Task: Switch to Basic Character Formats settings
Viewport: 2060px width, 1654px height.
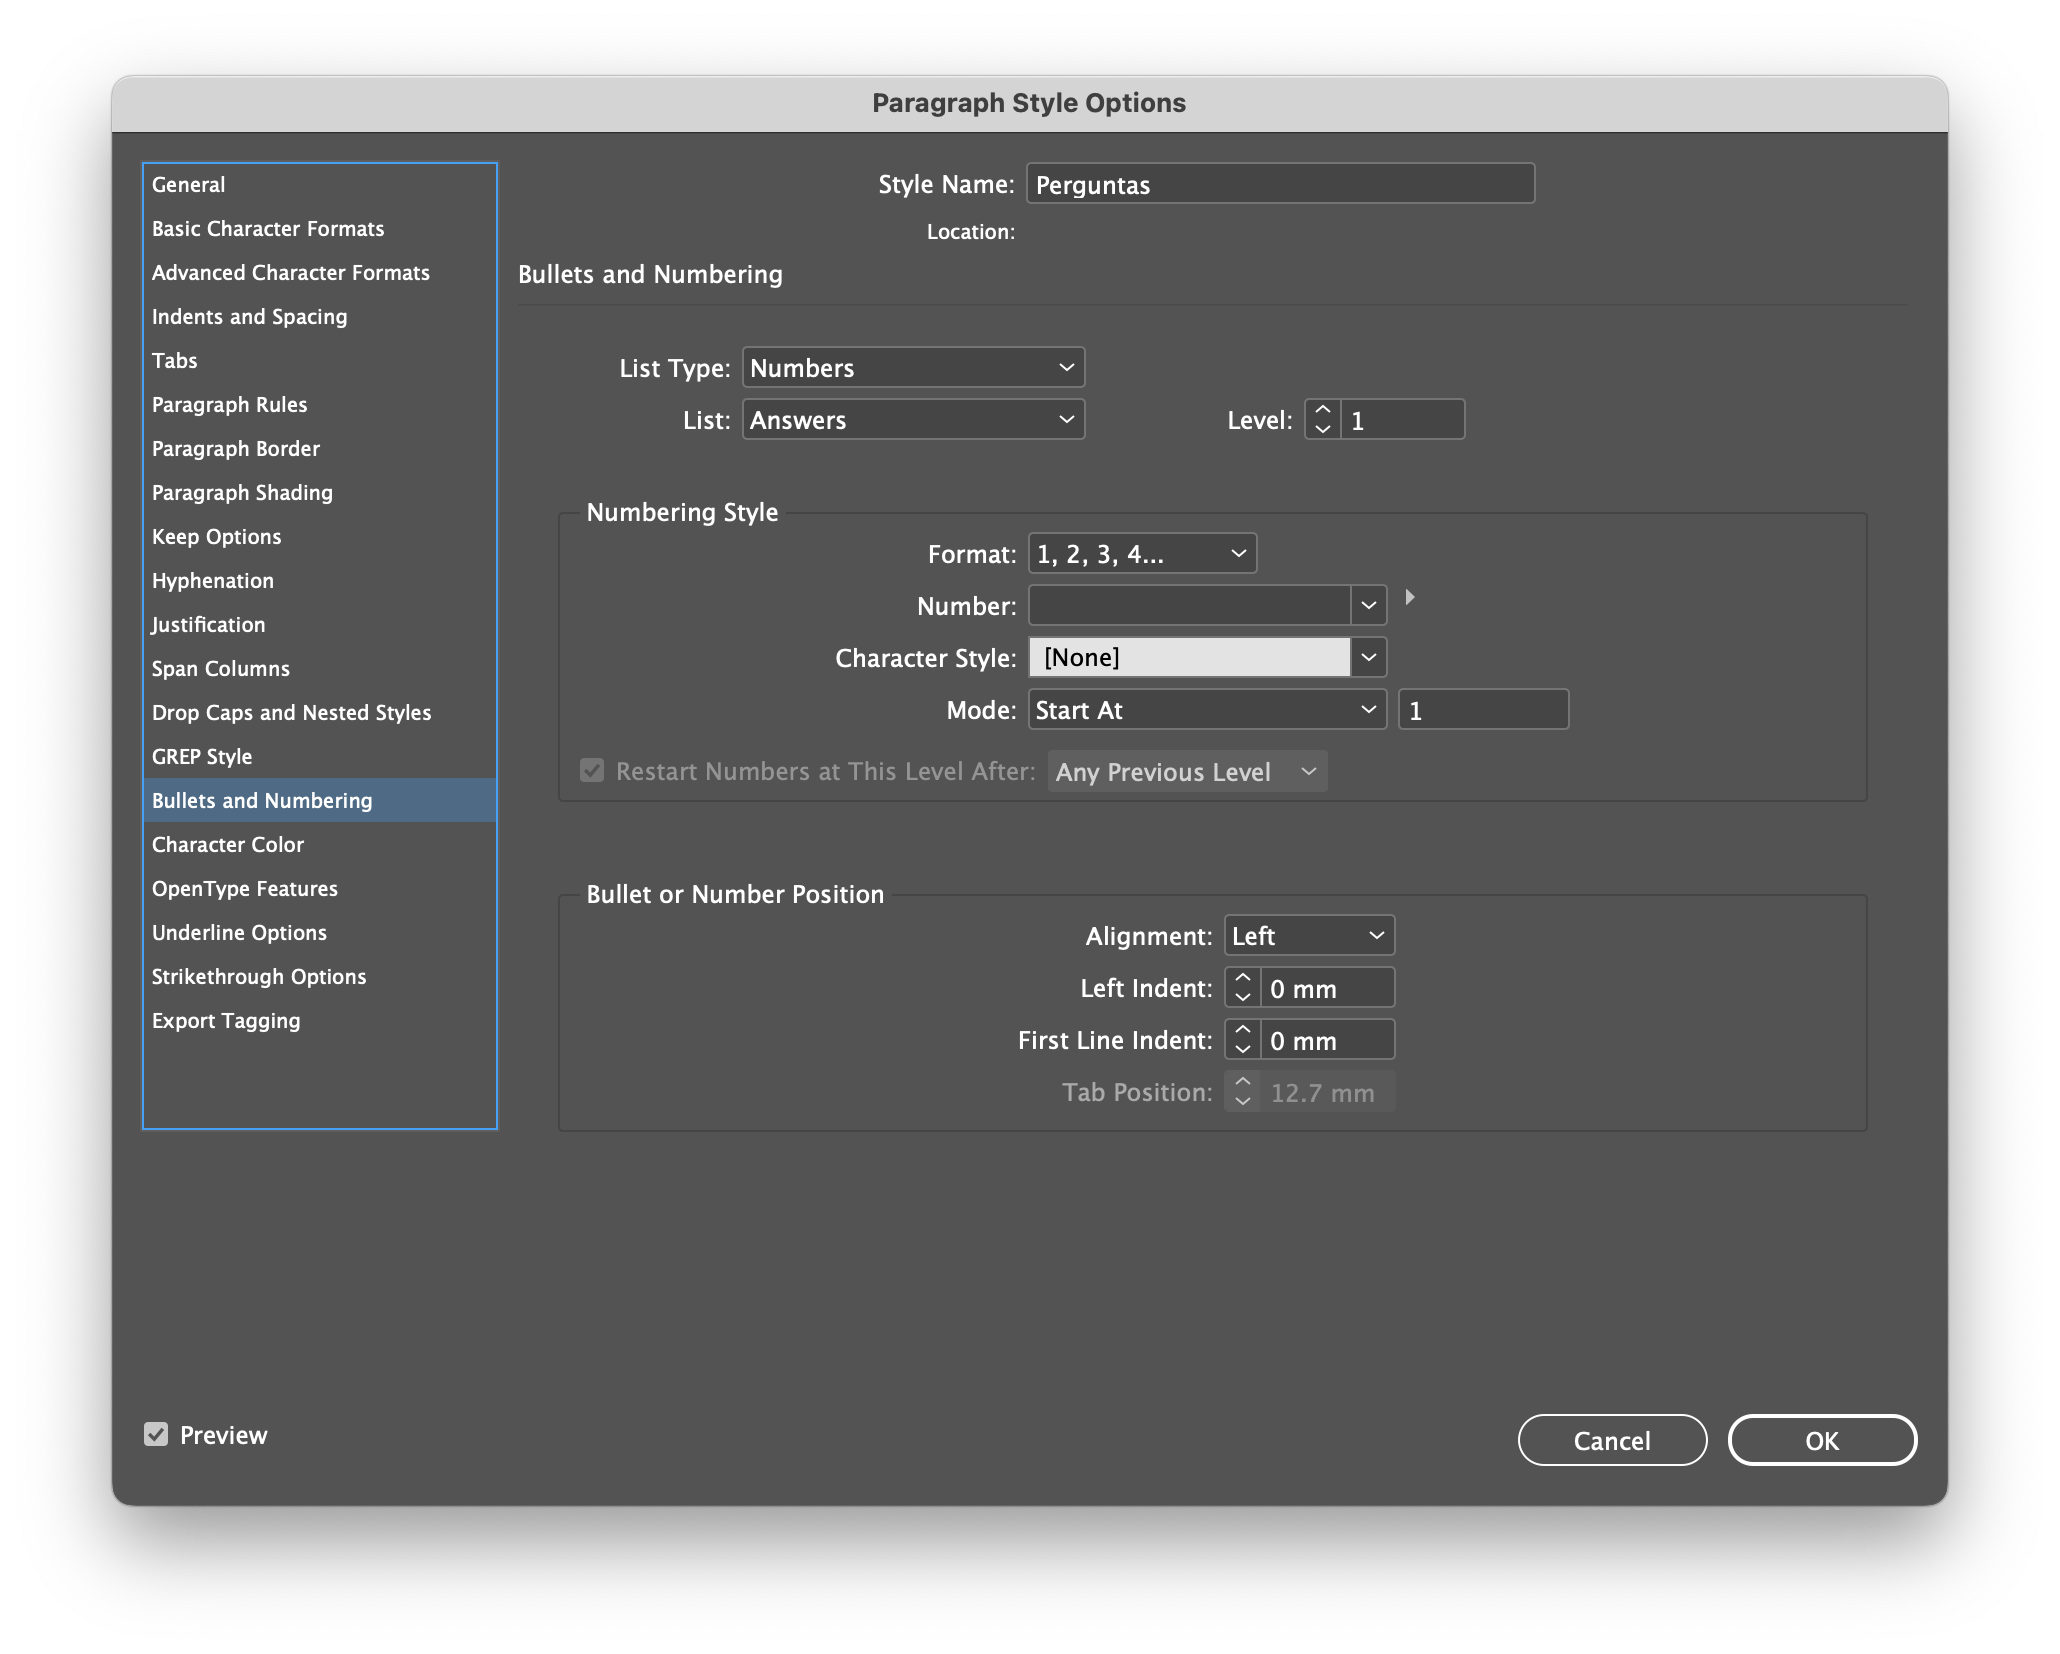Action: pos(268,228)
